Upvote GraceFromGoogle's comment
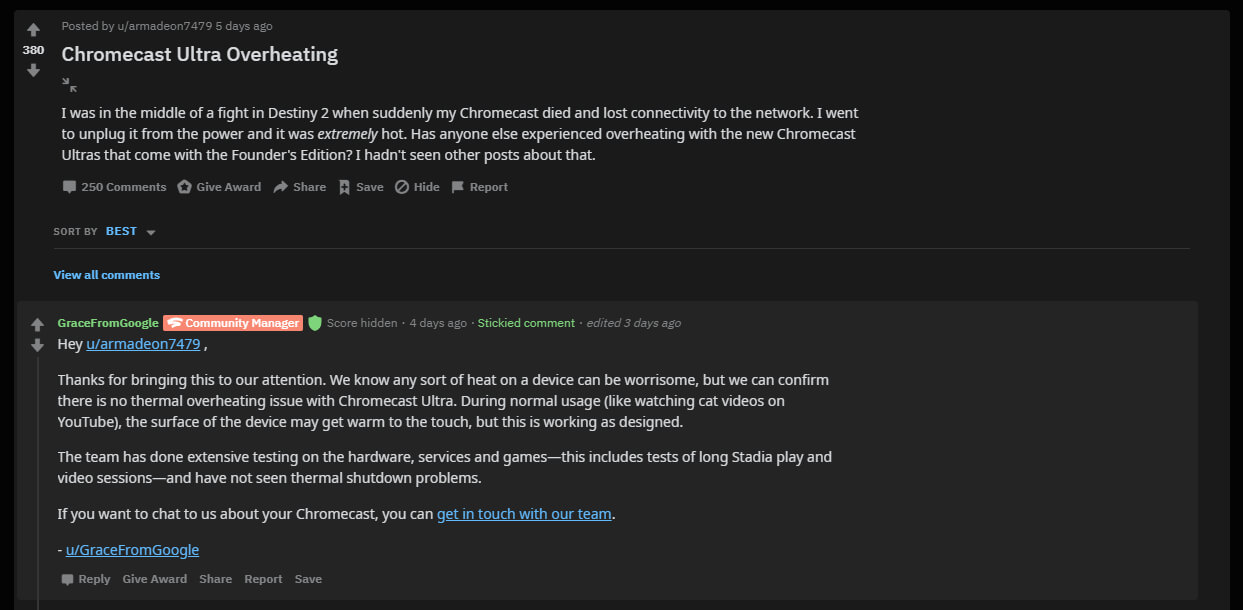The height and width of the screenshot is (610, 1243). [37, 325]
